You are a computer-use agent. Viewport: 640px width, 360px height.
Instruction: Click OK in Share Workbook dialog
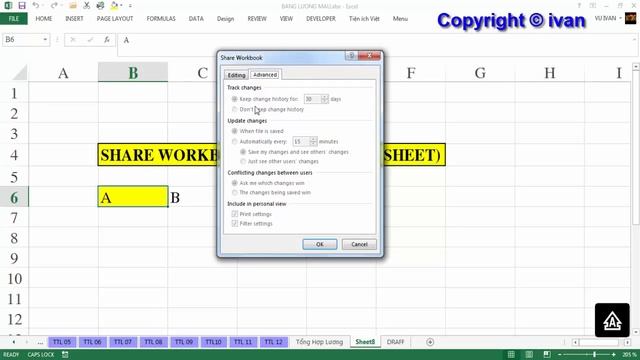click(320, 244)
